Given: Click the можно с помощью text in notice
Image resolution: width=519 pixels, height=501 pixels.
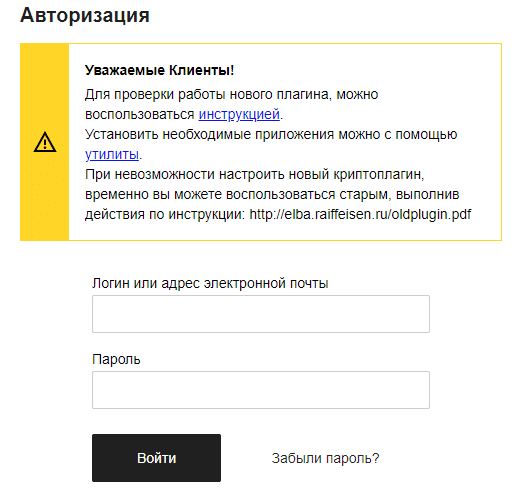Looking at the screenshot, I should pyautogui.click(x=398, y=134).
